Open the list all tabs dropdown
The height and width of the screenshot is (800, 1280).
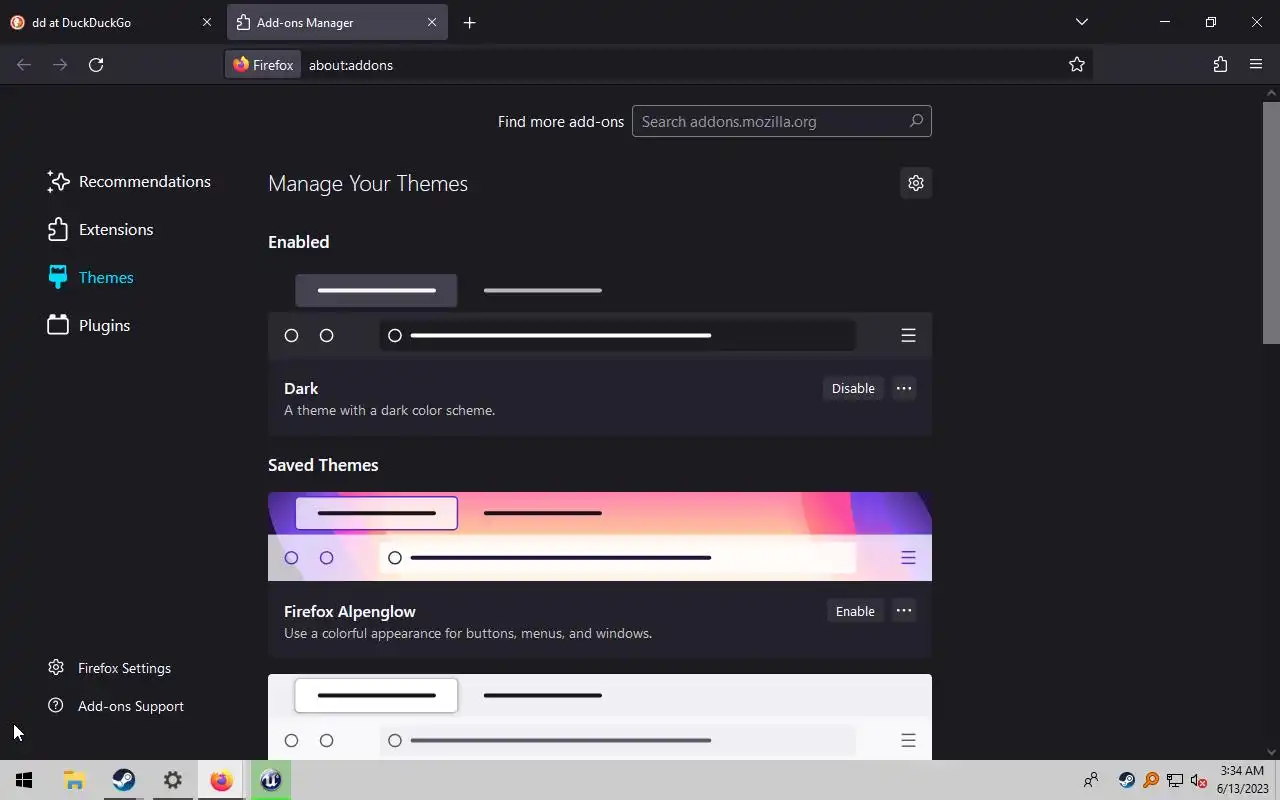coord(1081,22)
